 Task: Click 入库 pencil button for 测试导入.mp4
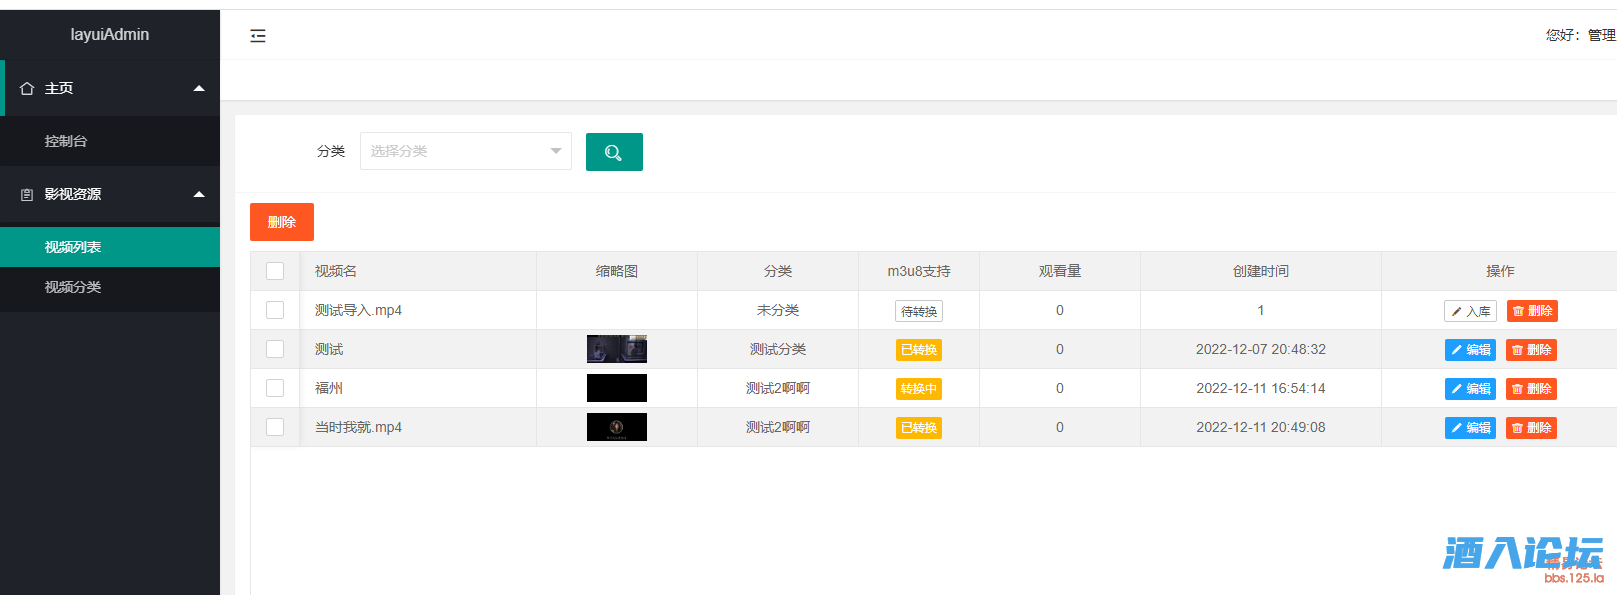(x=1470, y=311)
